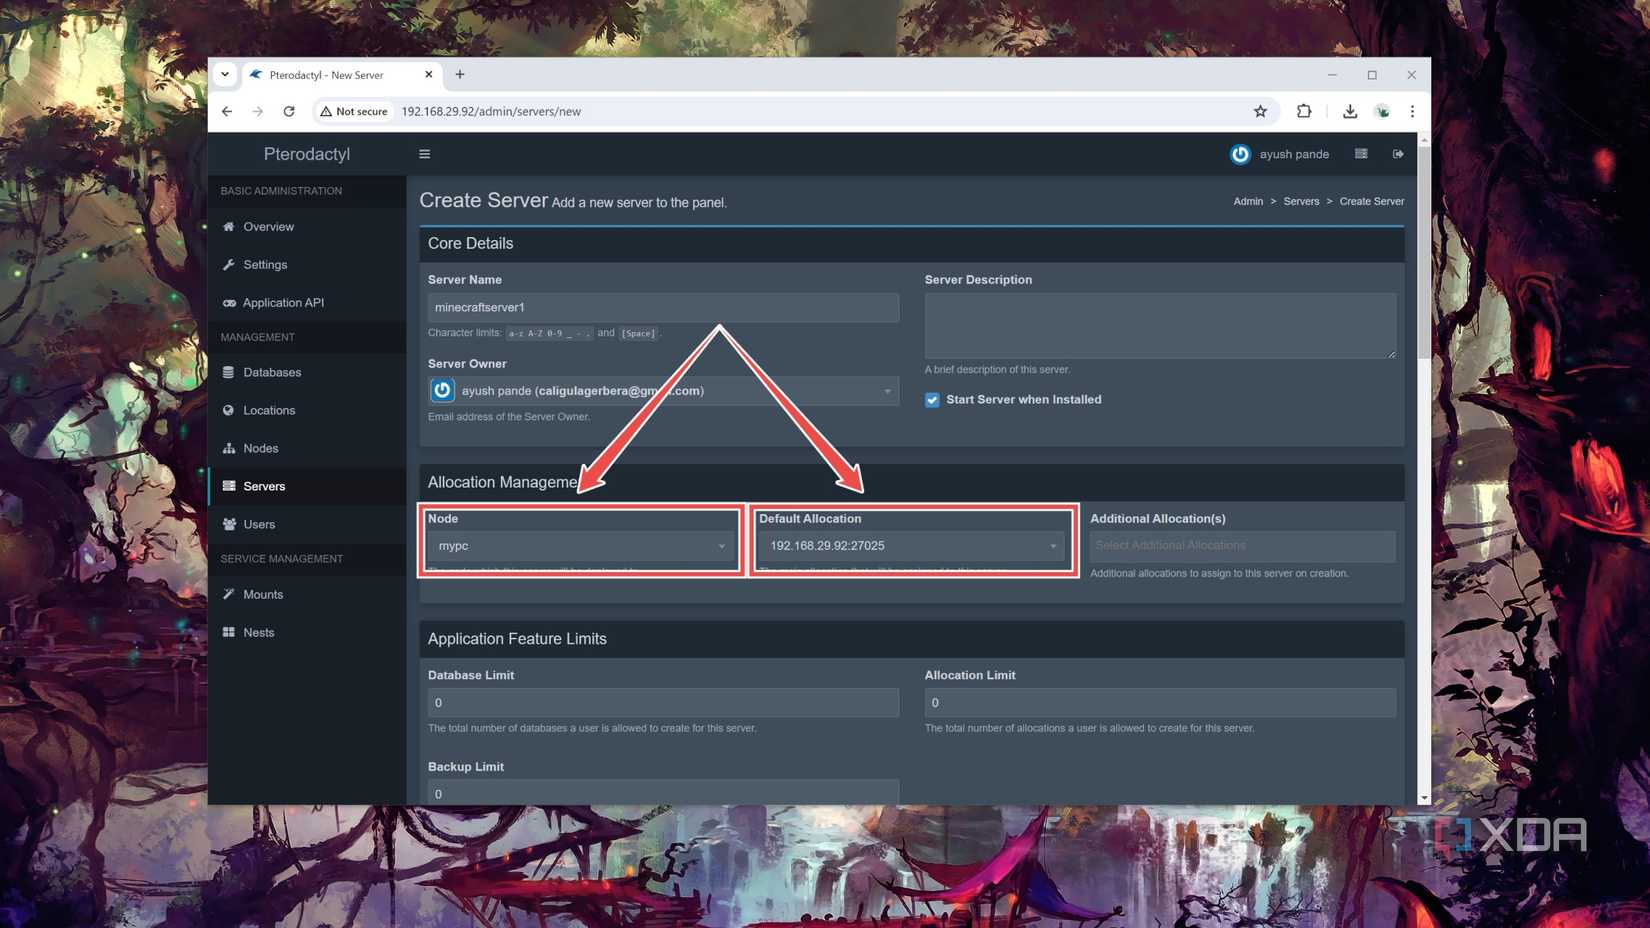Click the browser forward arrow
Viewport: 1650px width, 928px height.
(258, 111)
